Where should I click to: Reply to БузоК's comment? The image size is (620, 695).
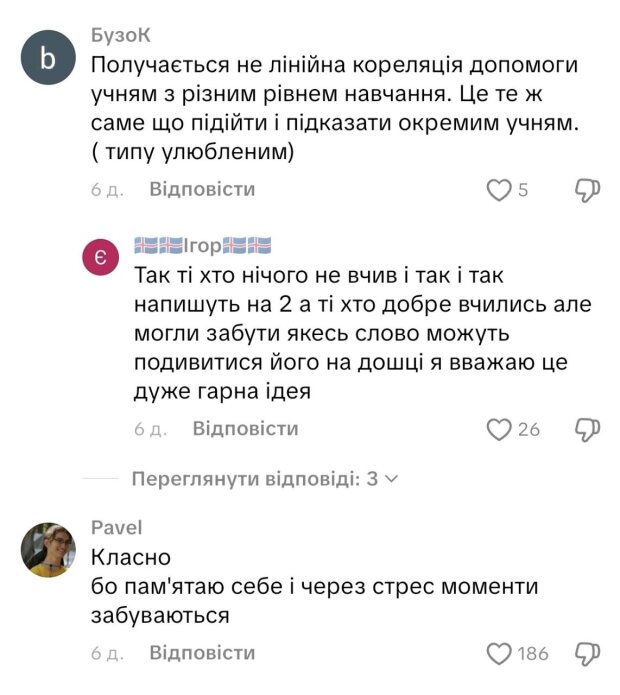(202, 189)
